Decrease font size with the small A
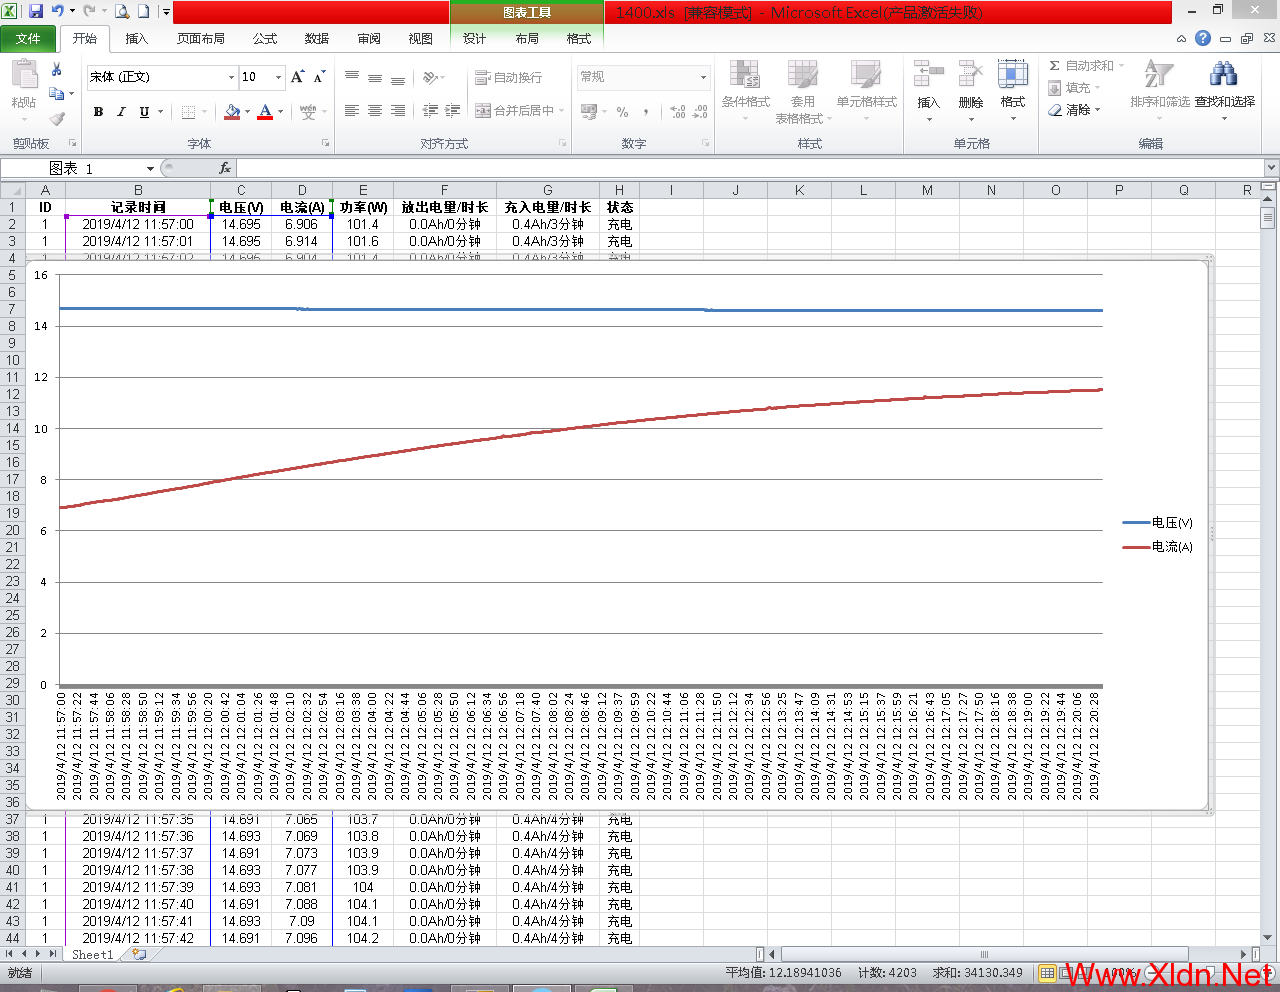 (x=319, y=77)
